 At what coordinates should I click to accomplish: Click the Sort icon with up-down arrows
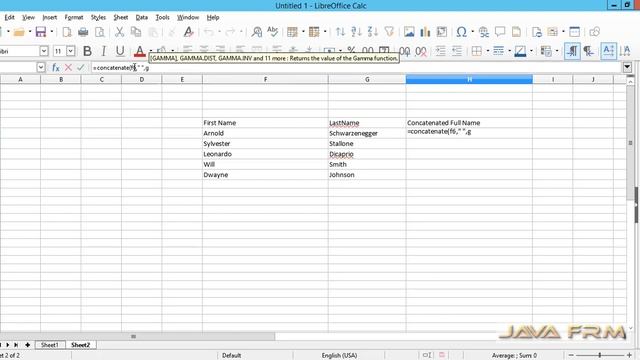(340, 32)
